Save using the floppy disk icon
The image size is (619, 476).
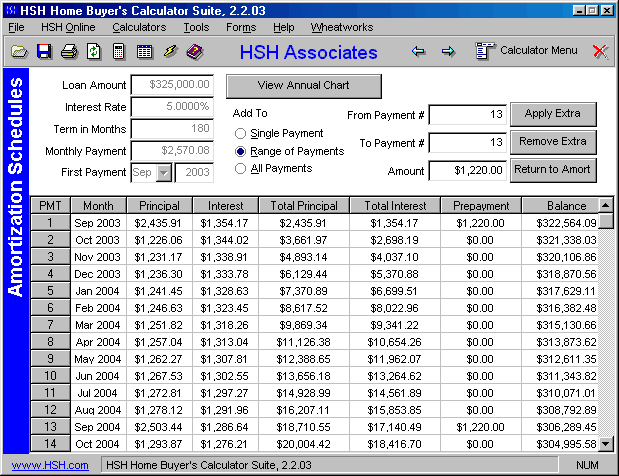pyautogui.click(x=44, y=52)
